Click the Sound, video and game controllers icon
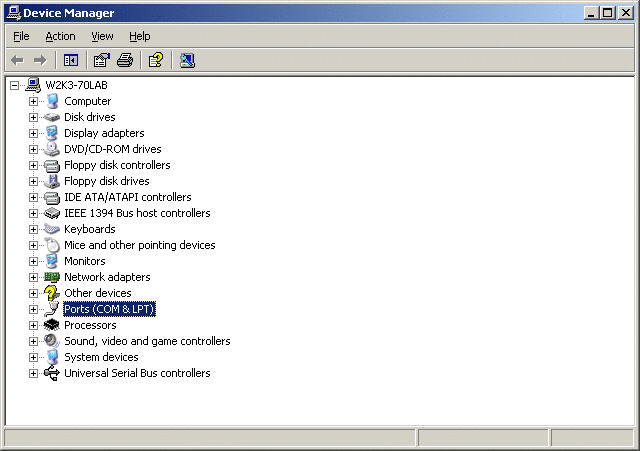The image size is (640, 451). point(52,341)
